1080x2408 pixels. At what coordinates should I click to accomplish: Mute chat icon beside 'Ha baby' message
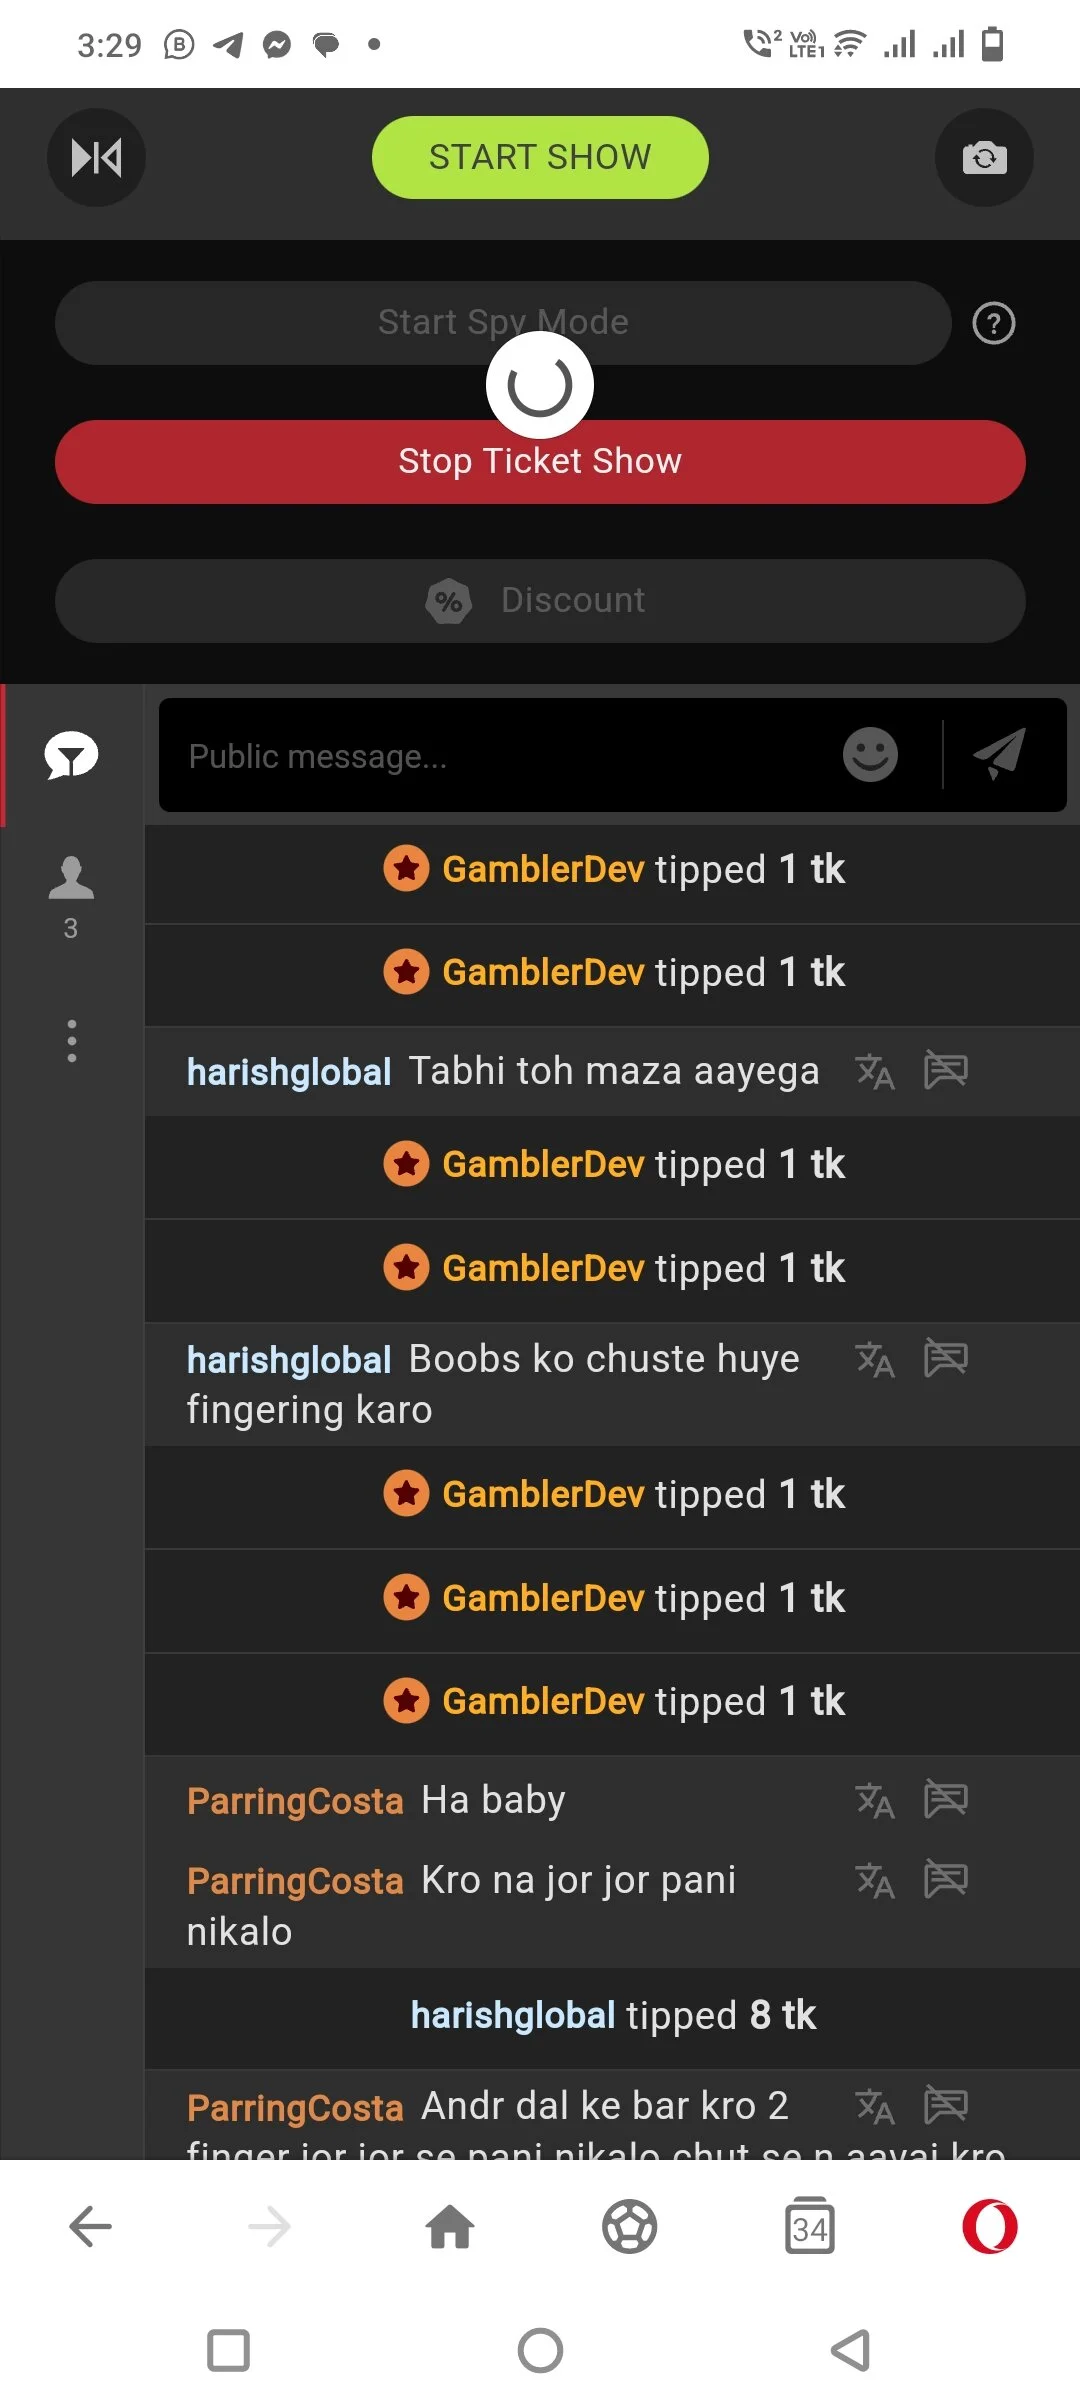coord(945,1799)
